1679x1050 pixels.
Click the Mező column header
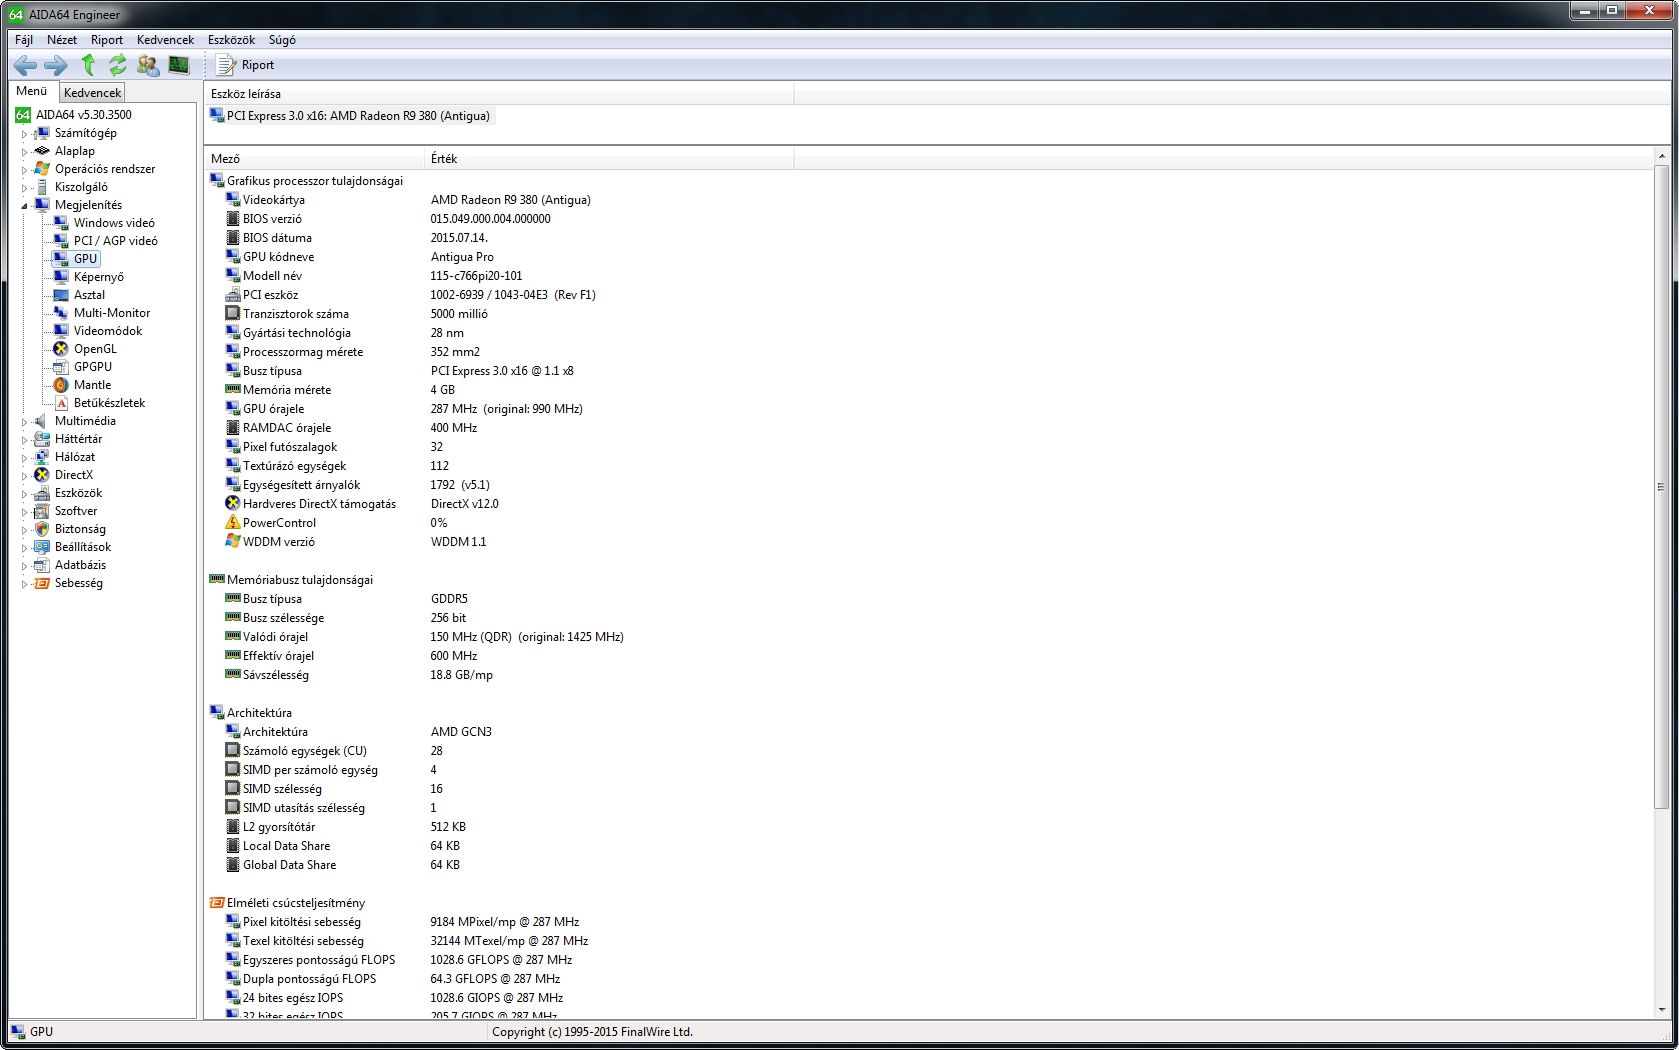coord(315,159)
